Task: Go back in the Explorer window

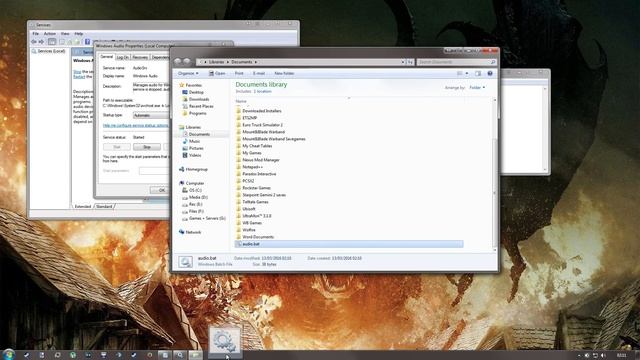Action: (178, 62)
